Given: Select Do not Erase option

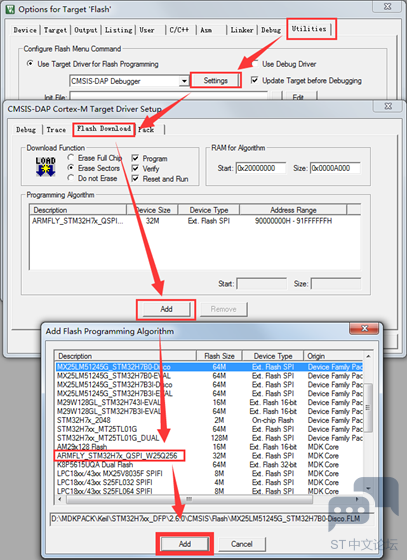Looking at the screenshot, I should point(92,178).
